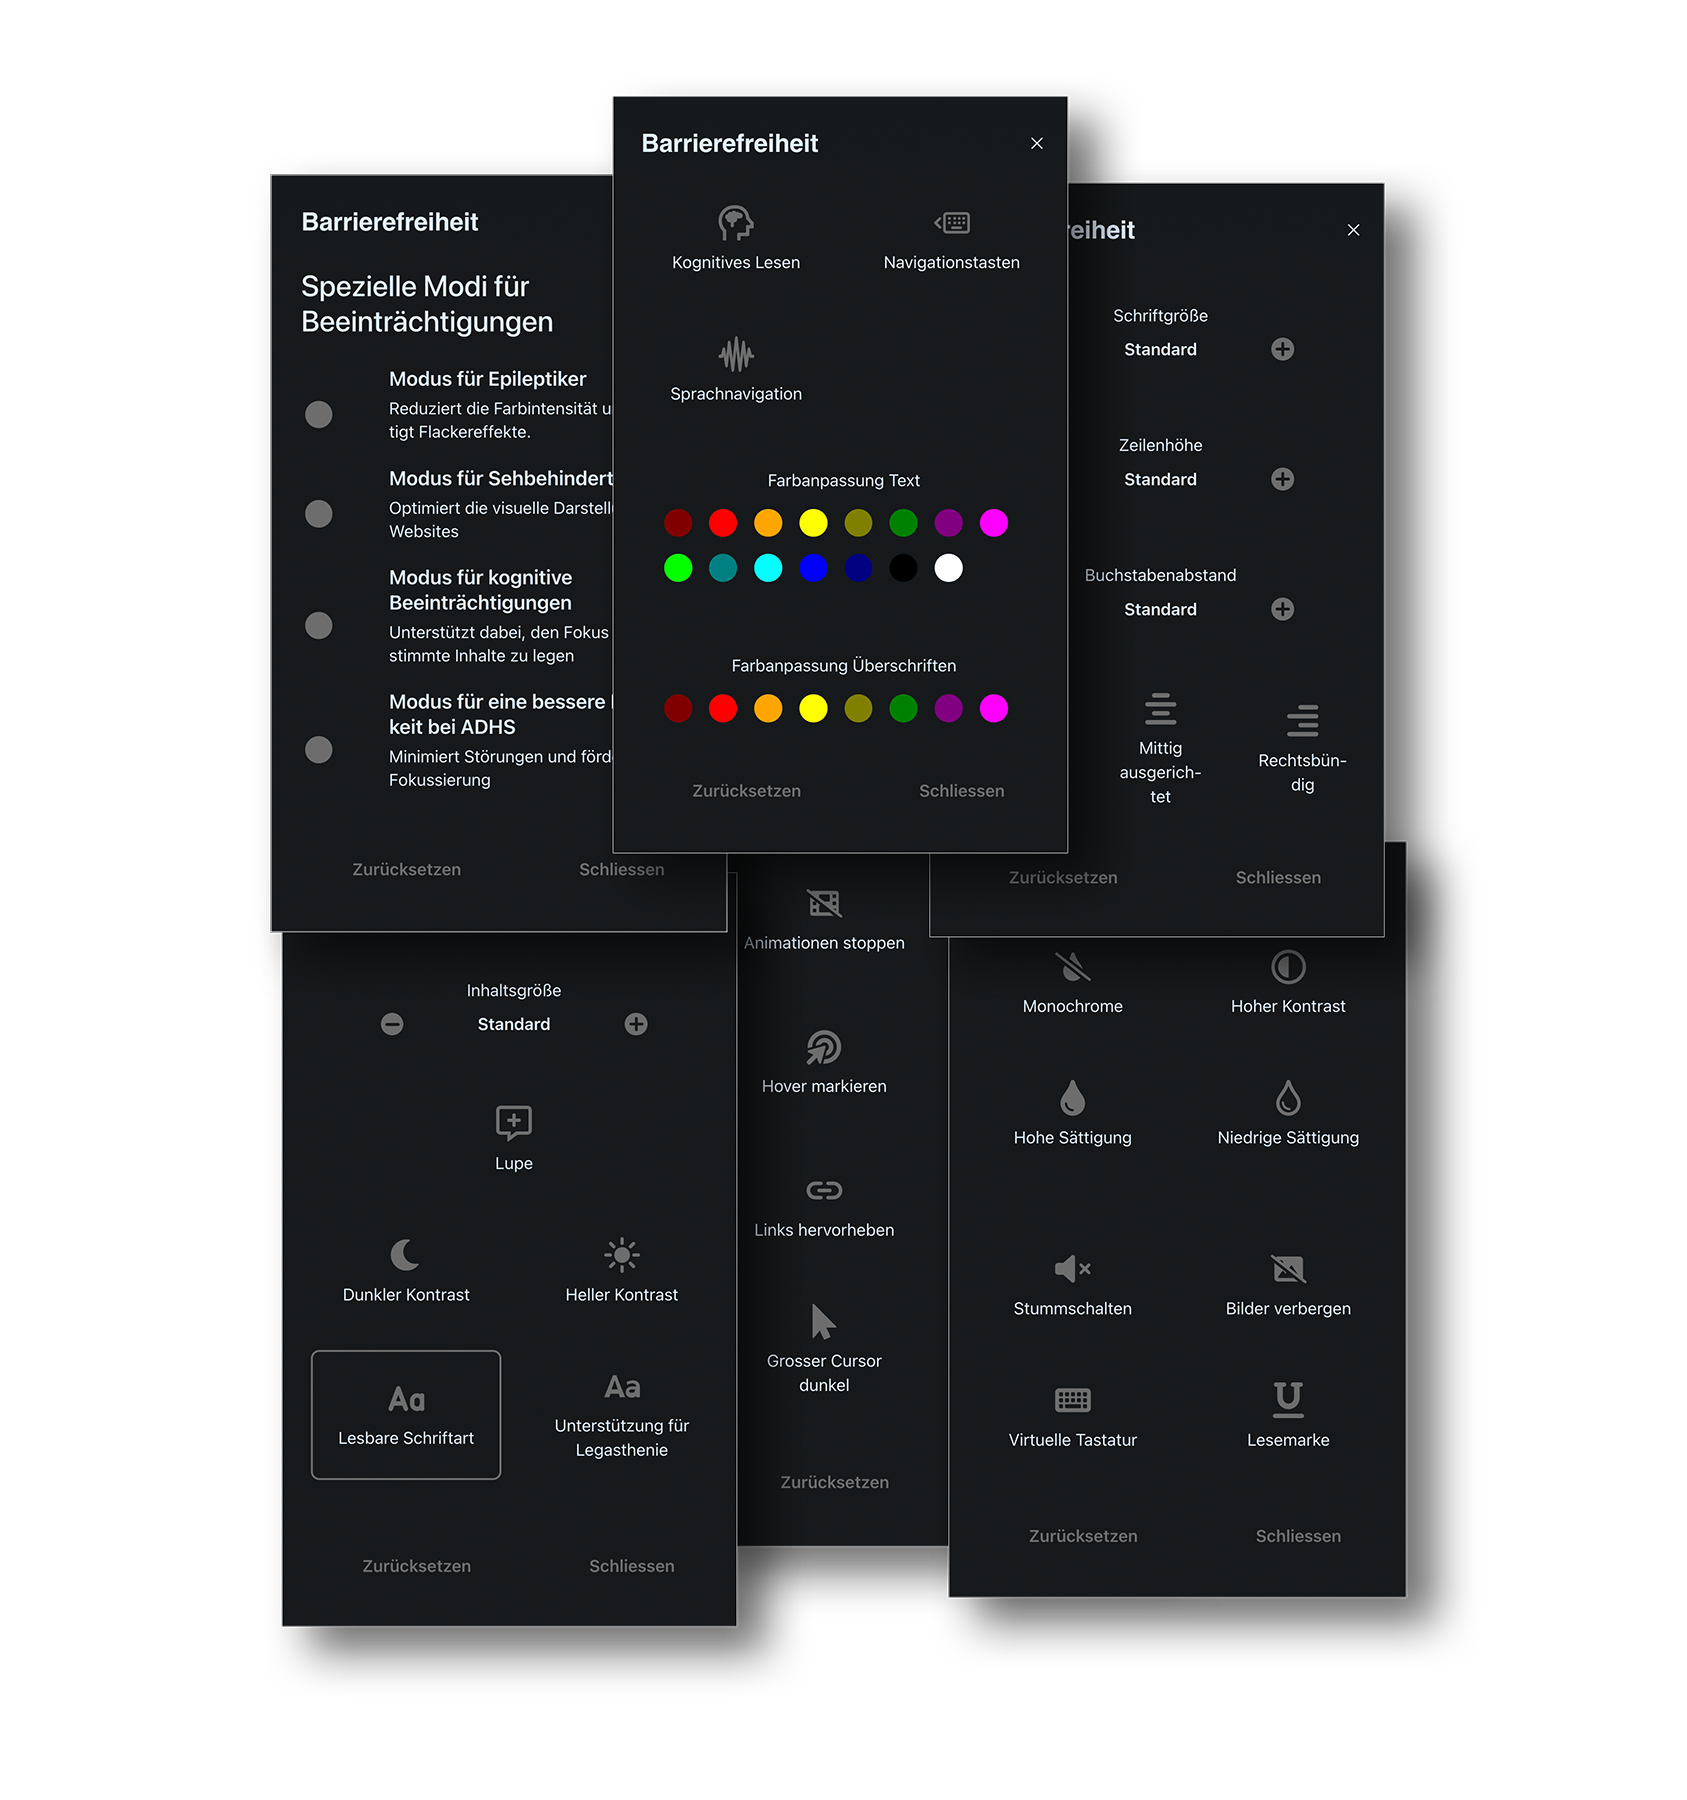Enable Bilder verbergen to hide images
1687x1800 pixels.
(1288, 1283)
